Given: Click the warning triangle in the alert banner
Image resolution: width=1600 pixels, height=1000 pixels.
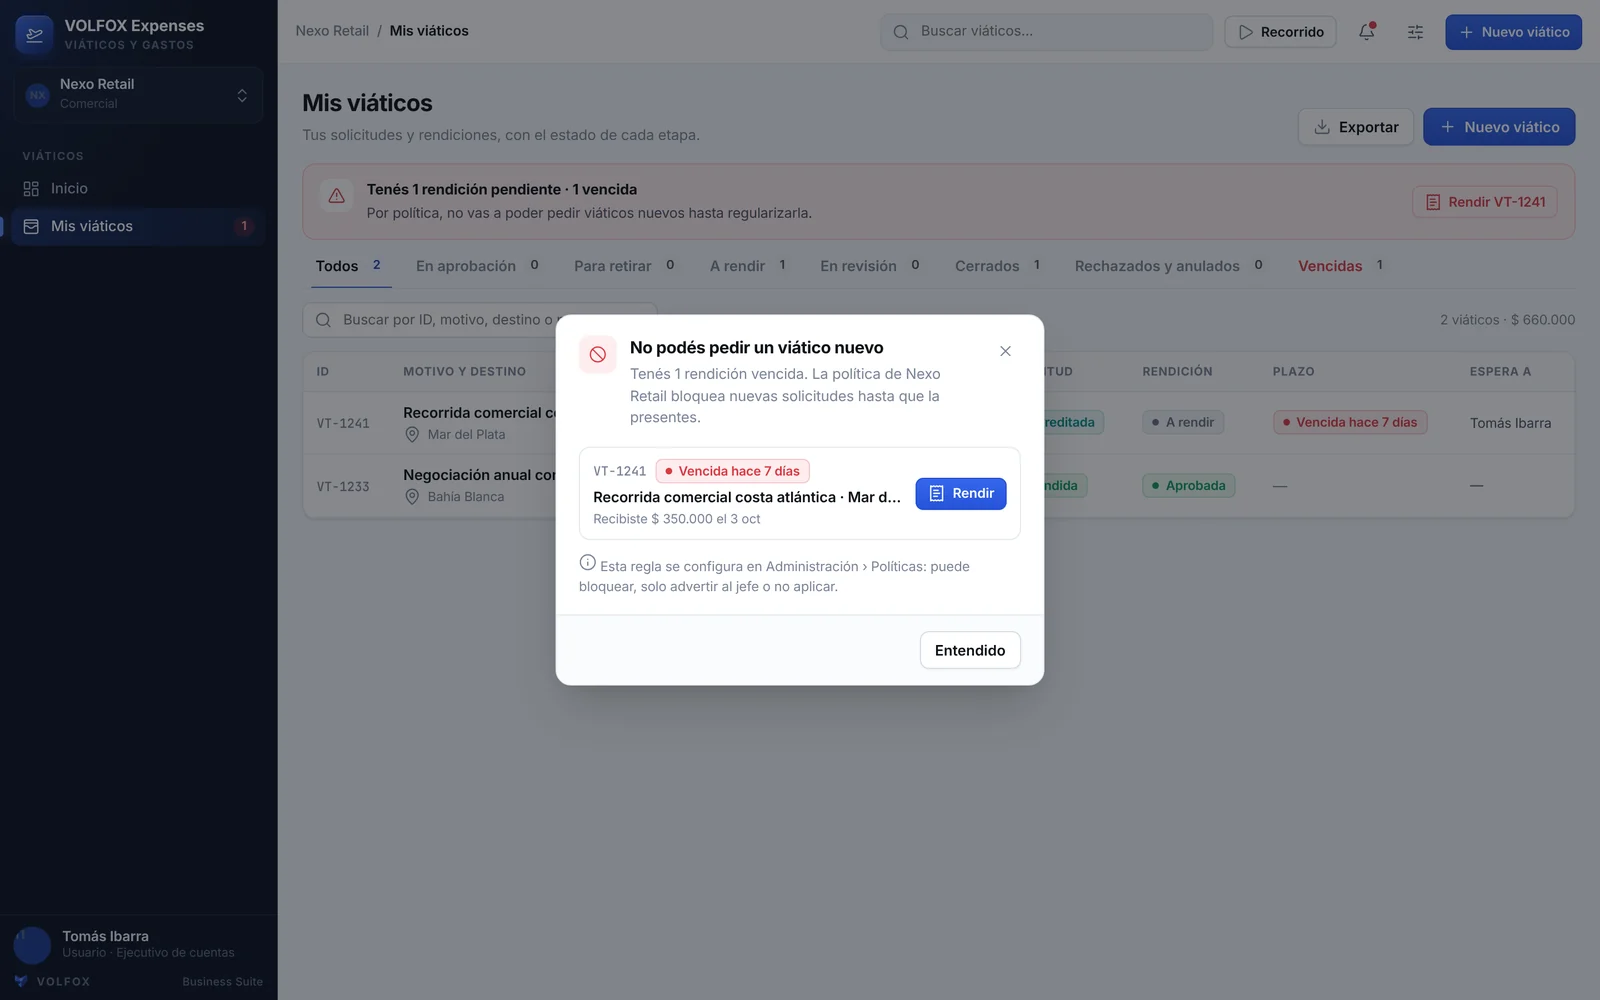Looking at the screenshot, I should point(337,196).
